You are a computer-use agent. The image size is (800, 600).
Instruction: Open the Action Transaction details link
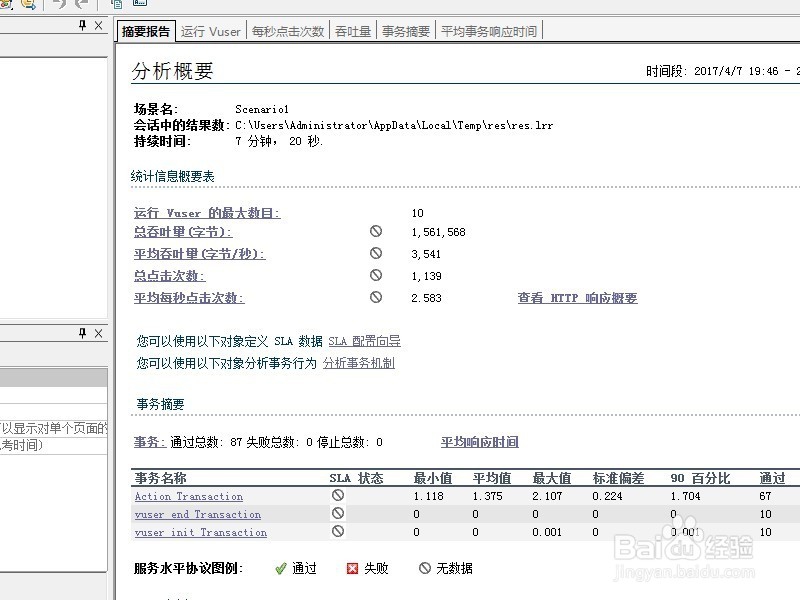coord(187,496)
